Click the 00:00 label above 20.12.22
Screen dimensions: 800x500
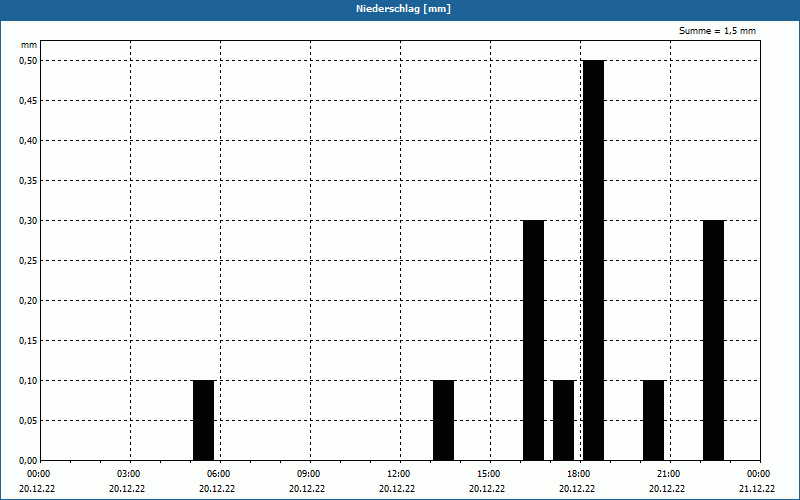coord(39,474)
